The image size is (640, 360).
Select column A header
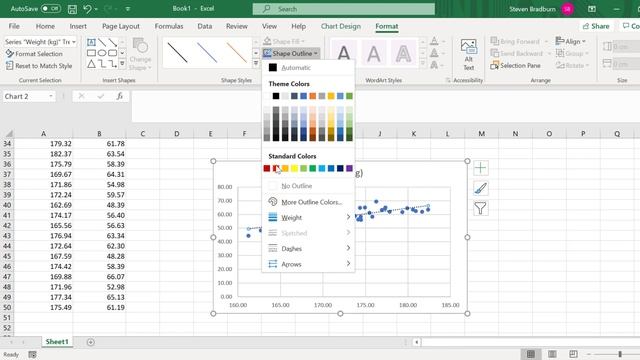(x=43, y=133)
